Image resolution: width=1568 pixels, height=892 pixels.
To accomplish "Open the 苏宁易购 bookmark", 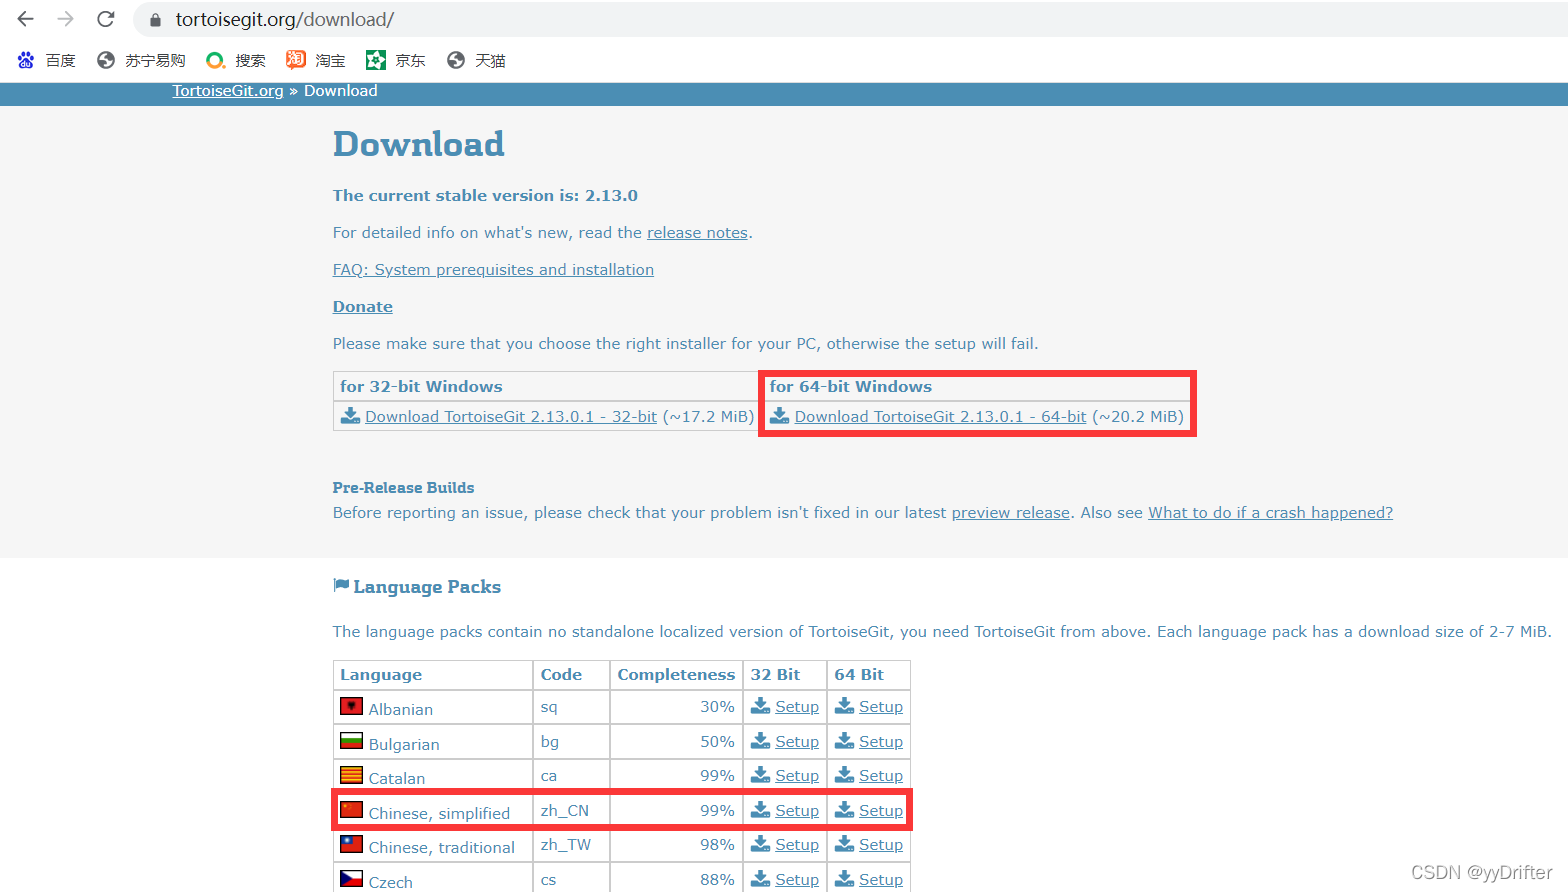I will point(141,61).
